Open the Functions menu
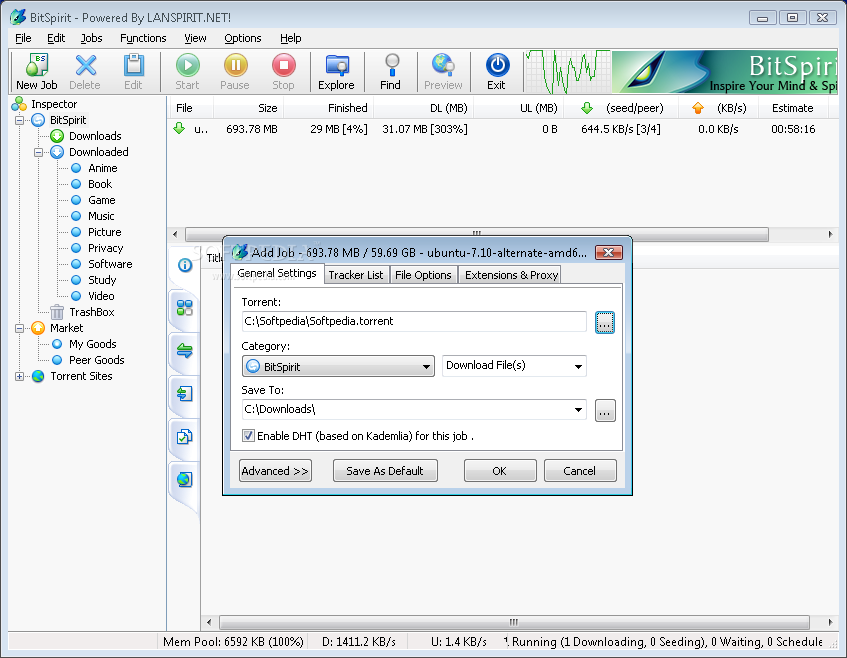Screen dimensions: 847x658 (x=143, y=38)
